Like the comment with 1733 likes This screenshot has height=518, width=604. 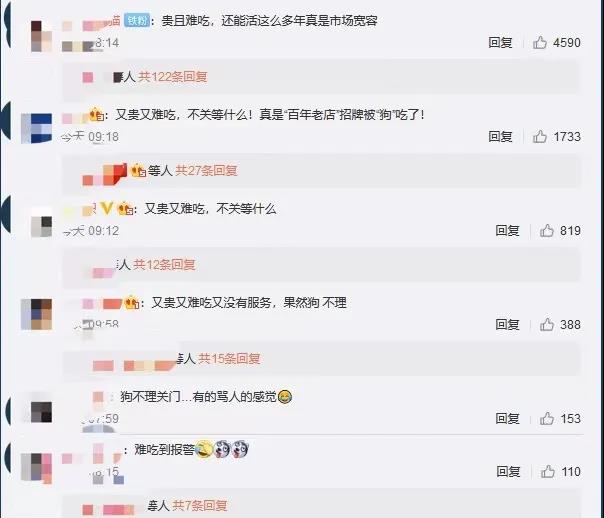(540, 136)
